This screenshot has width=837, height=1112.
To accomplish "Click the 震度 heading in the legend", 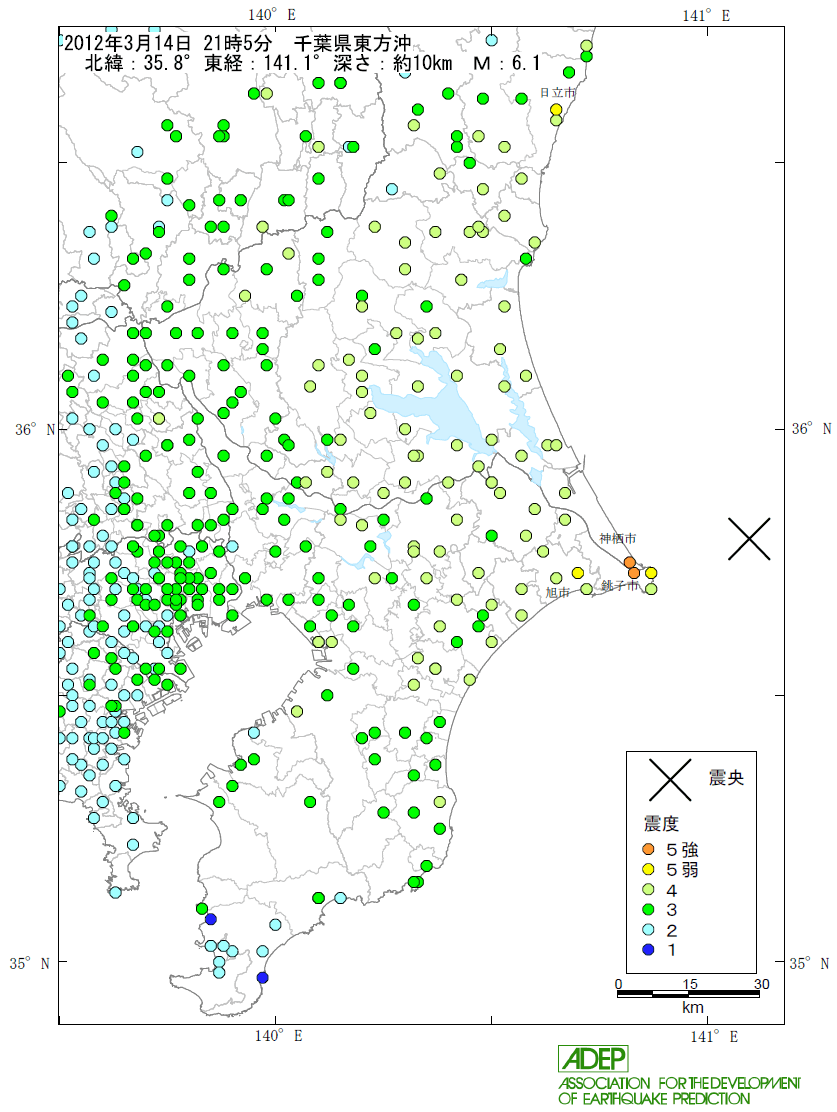I will 661,823.
